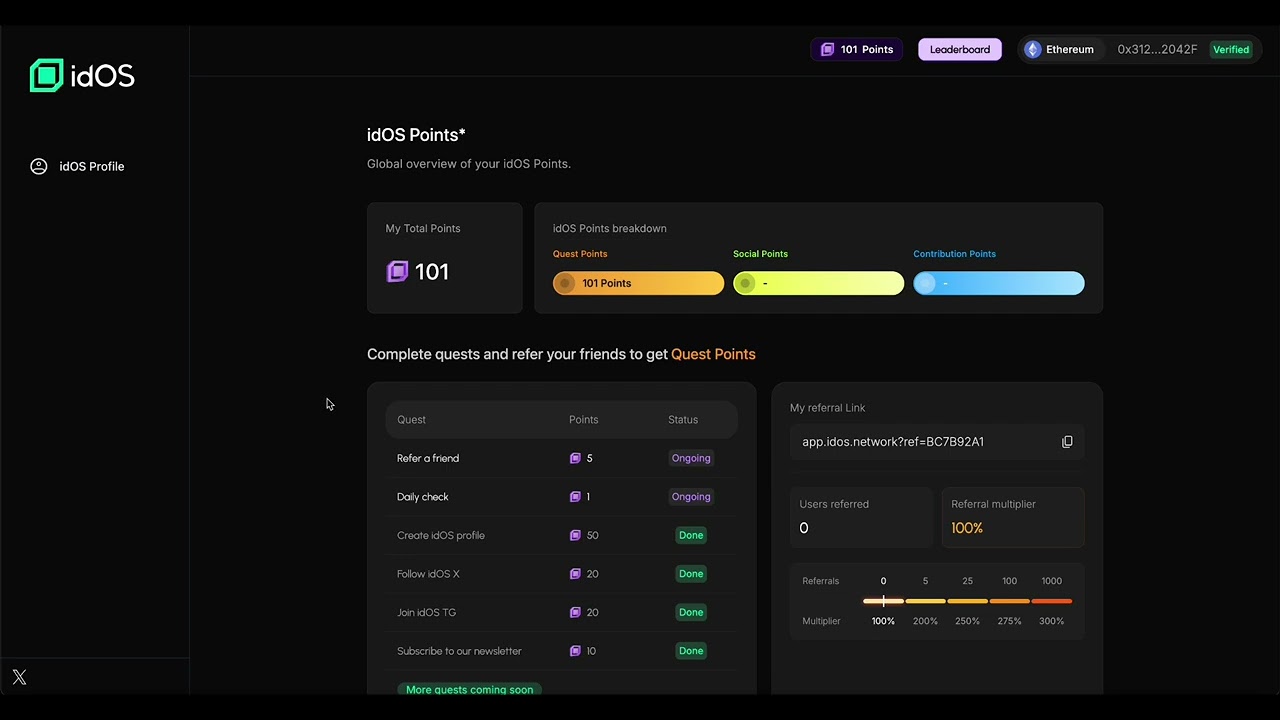
Task: Click the blue Contribution Points bar
Action: pyautogui.click(x=998, y=283)
